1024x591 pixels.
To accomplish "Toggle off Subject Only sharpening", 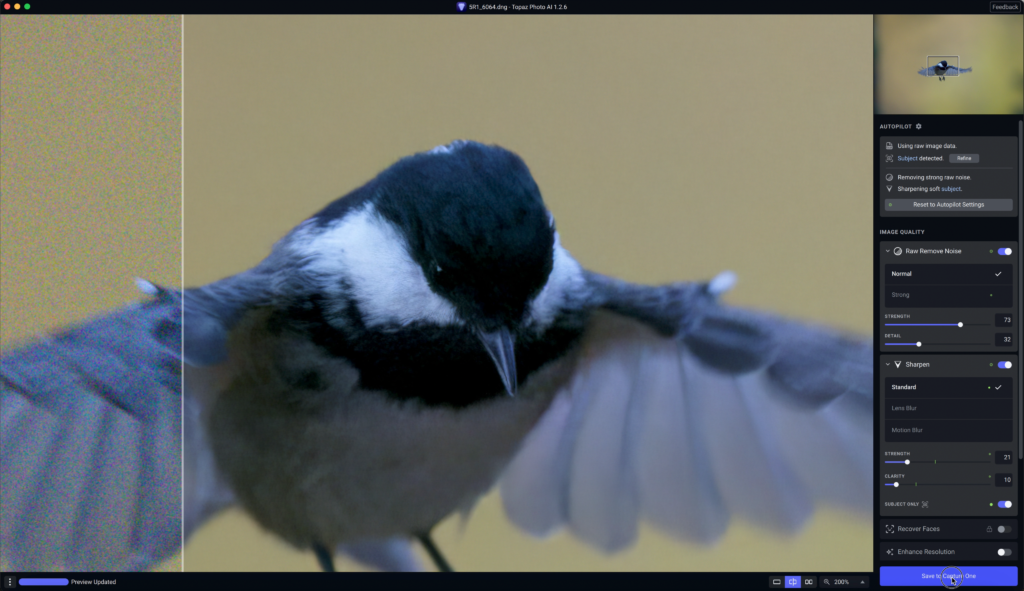I will (x=1004, y=504).
